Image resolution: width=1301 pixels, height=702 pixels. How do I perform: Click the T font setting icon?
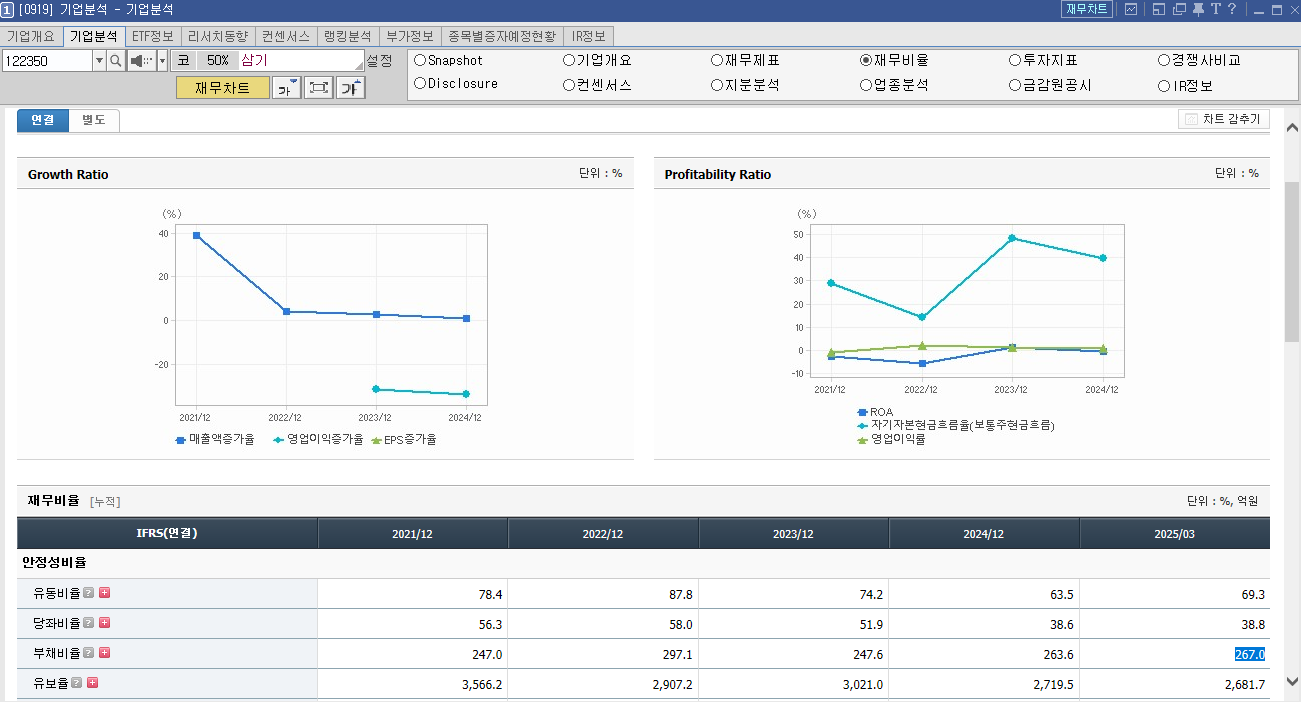[1215, 9]
